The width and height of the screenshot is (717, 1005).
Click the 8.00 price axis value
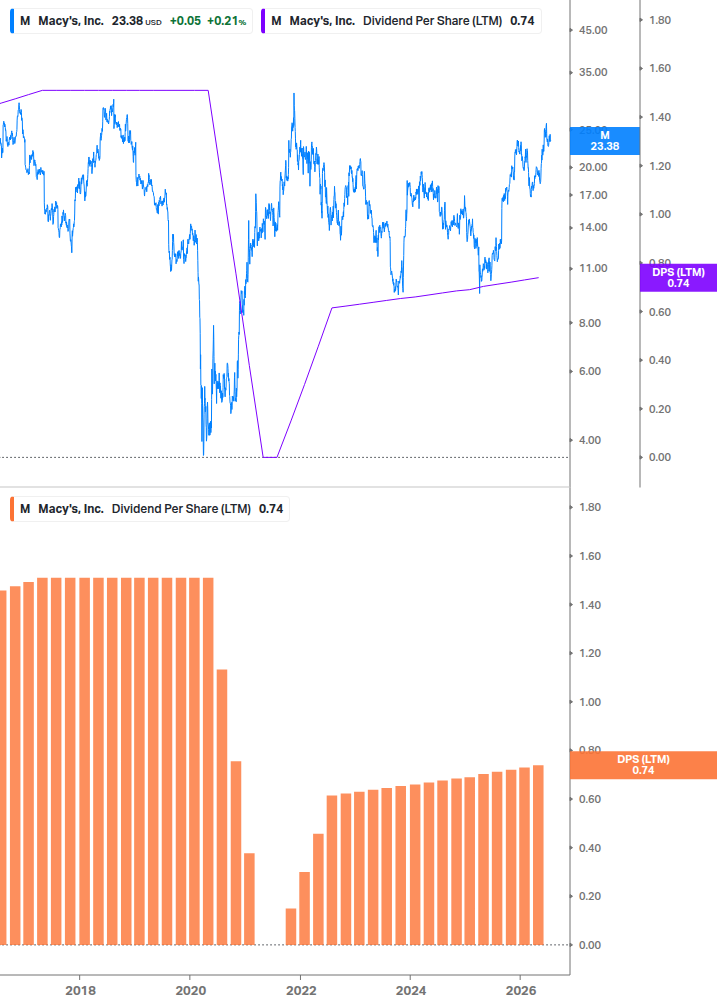coord(589,324)
